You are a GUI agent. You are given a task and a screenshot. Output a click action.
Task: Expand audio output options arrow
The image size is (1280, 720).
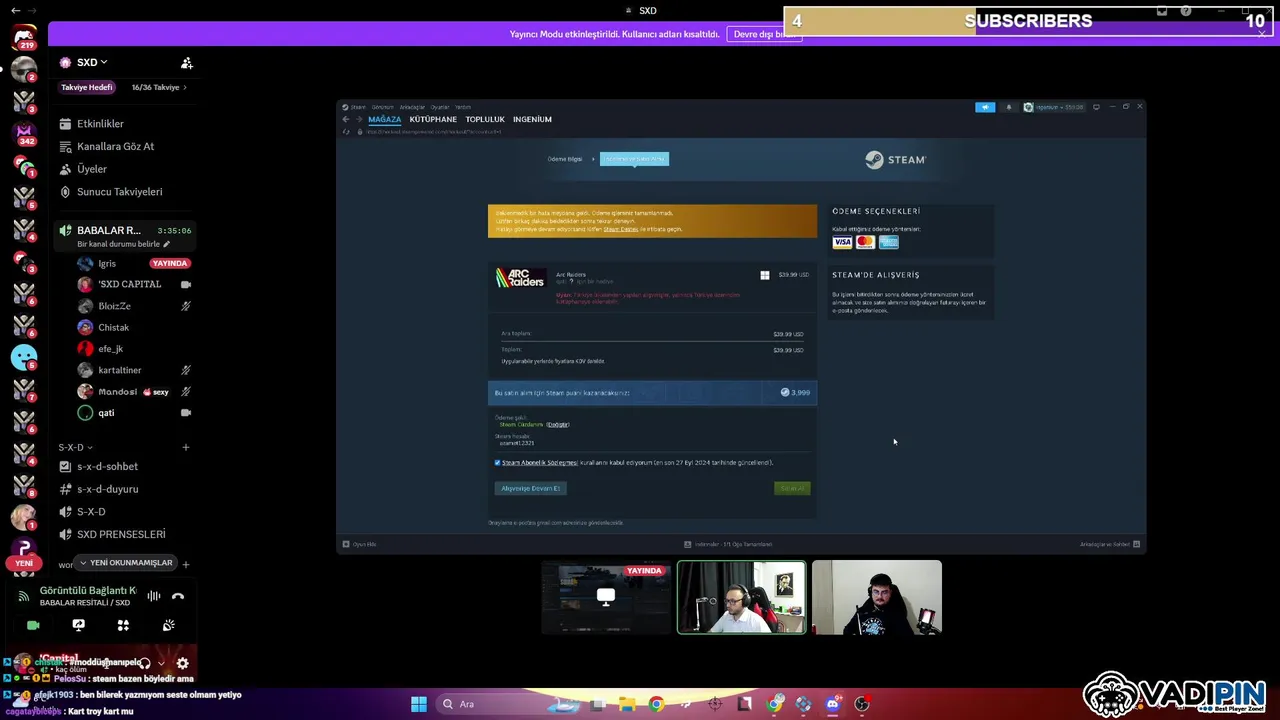[x=161, y=663]
